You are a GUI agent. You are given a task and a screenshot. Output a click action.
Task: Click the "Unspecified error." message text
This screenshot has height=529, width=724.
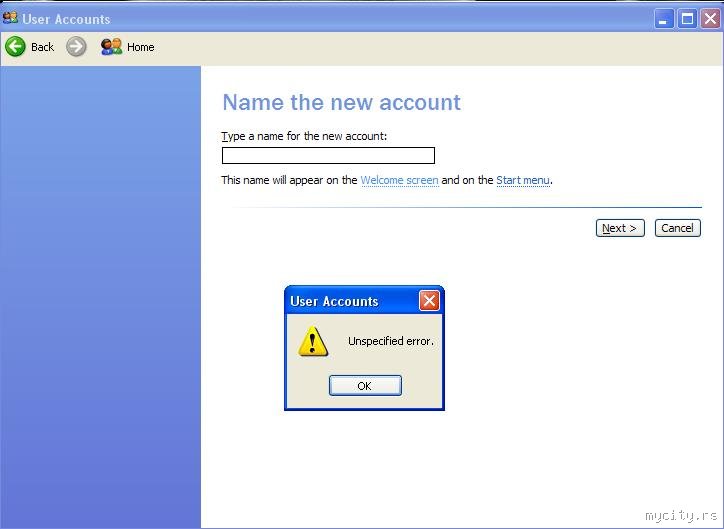pos(391,341)
